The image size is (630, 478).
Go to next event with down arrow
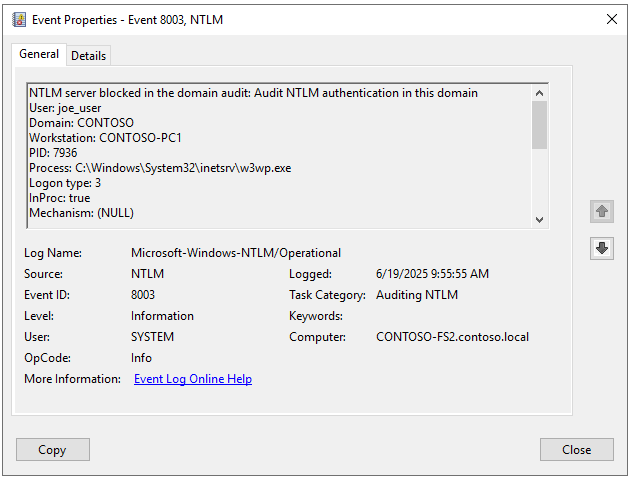pyautogui.click(x=602, y=249)
